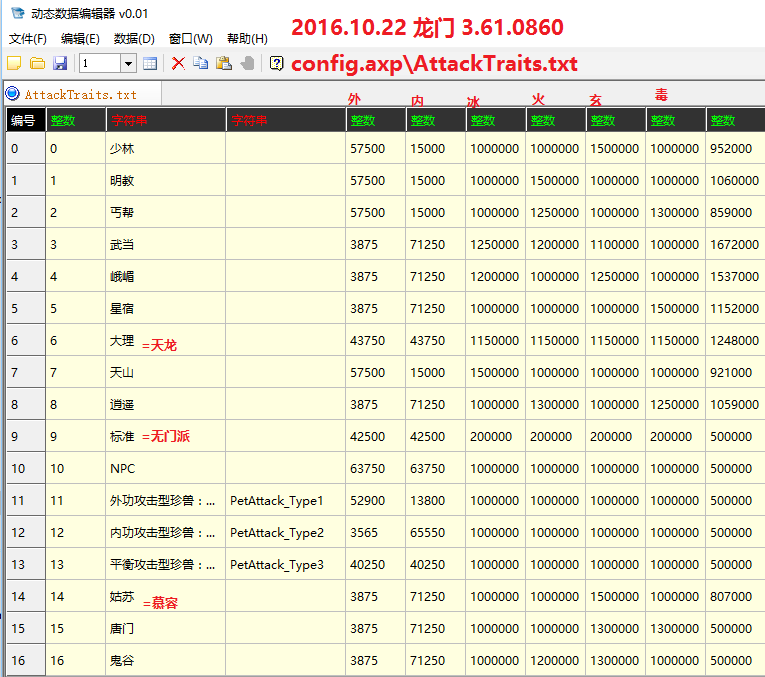The width and height of the screenshot is (765, 677).
Task: Open the toolbar number dropdown arrow
Action: [x=128, y=63]
